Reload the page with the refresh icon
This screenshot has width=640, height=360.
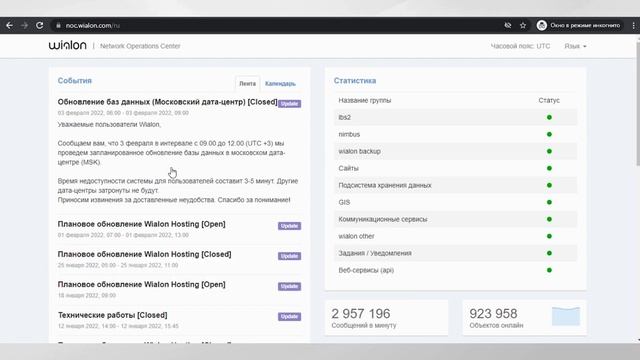[x=40, y=25]
